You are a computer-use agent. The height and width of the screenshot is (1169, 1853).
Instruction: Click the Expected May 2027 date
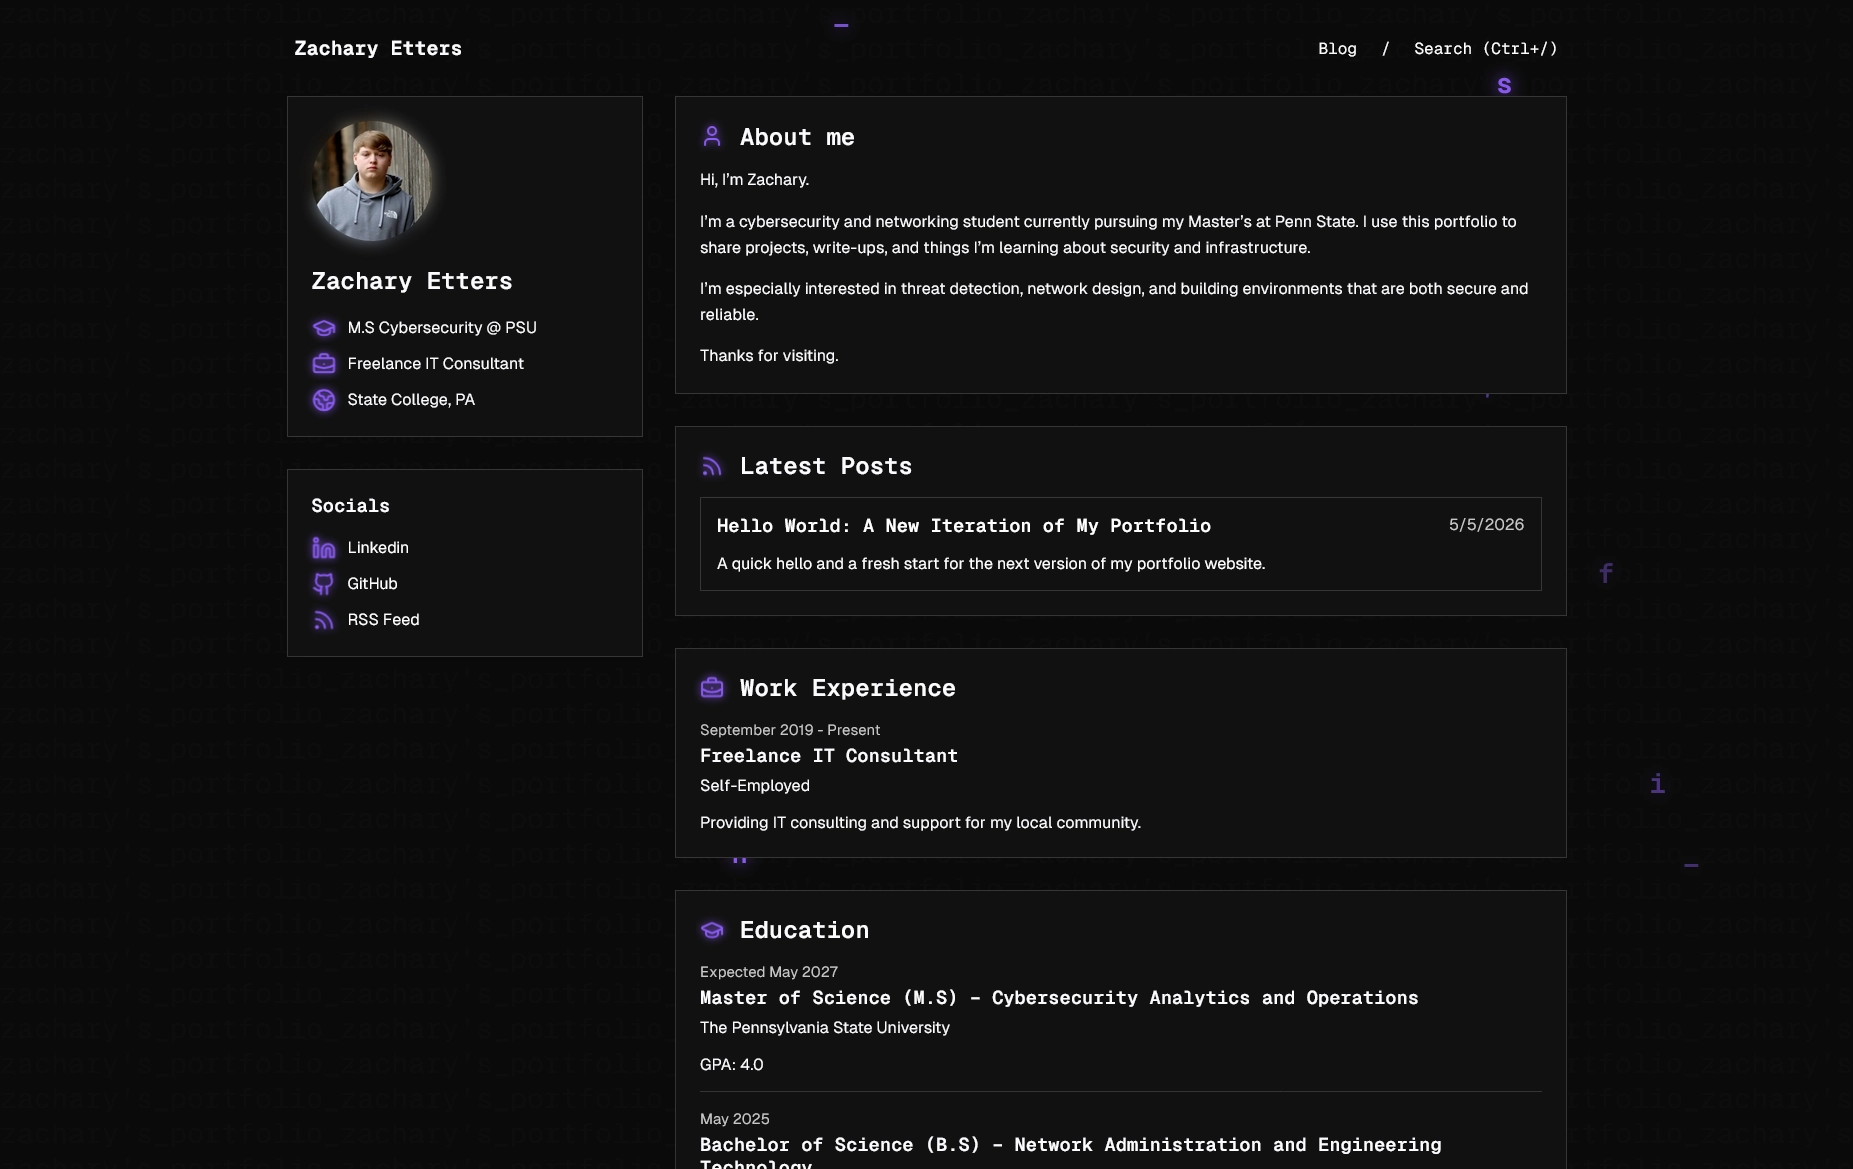point(769,972)
